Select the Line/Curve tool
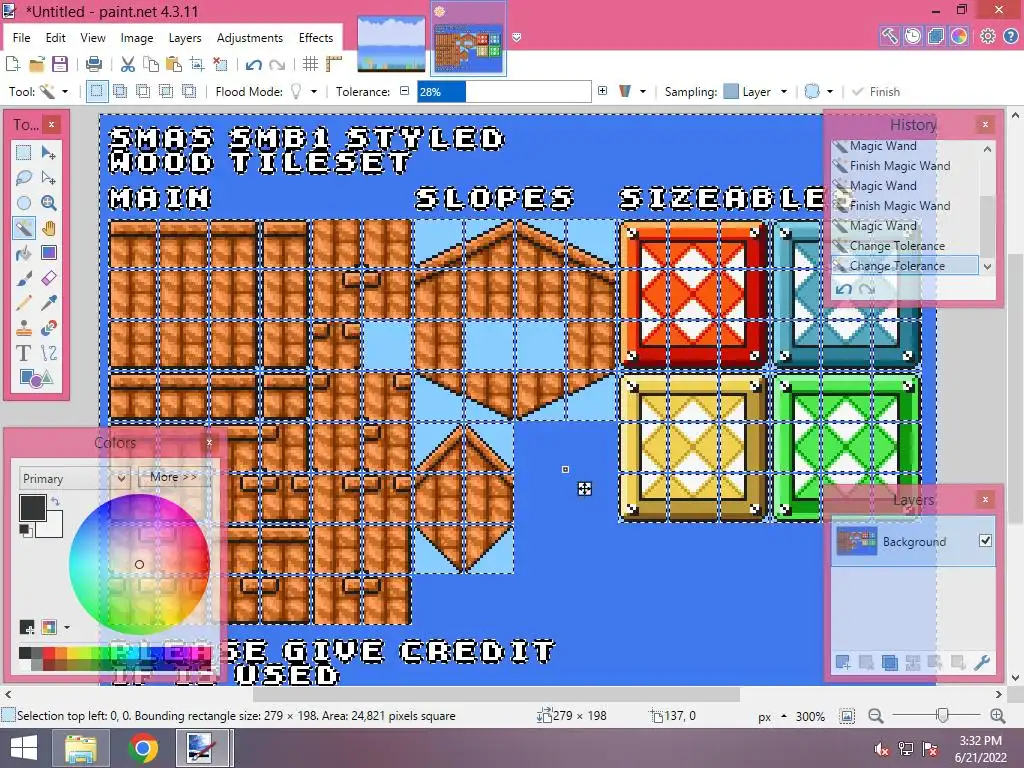Viewport: 1024px width, 768px height. tap(48, 353)
